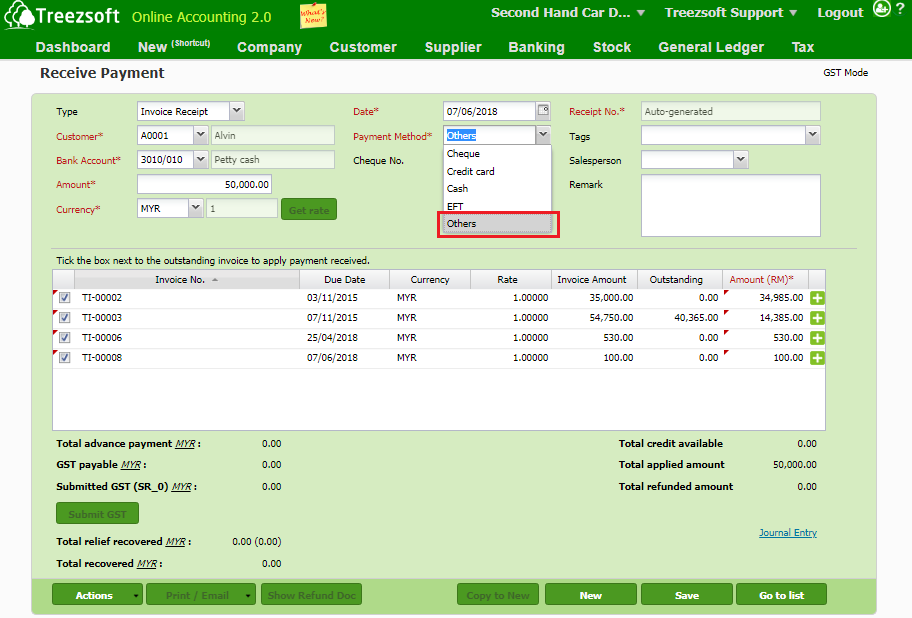Expand the Treezsoft Support menu
912x618 pixels.
(731, 13)
